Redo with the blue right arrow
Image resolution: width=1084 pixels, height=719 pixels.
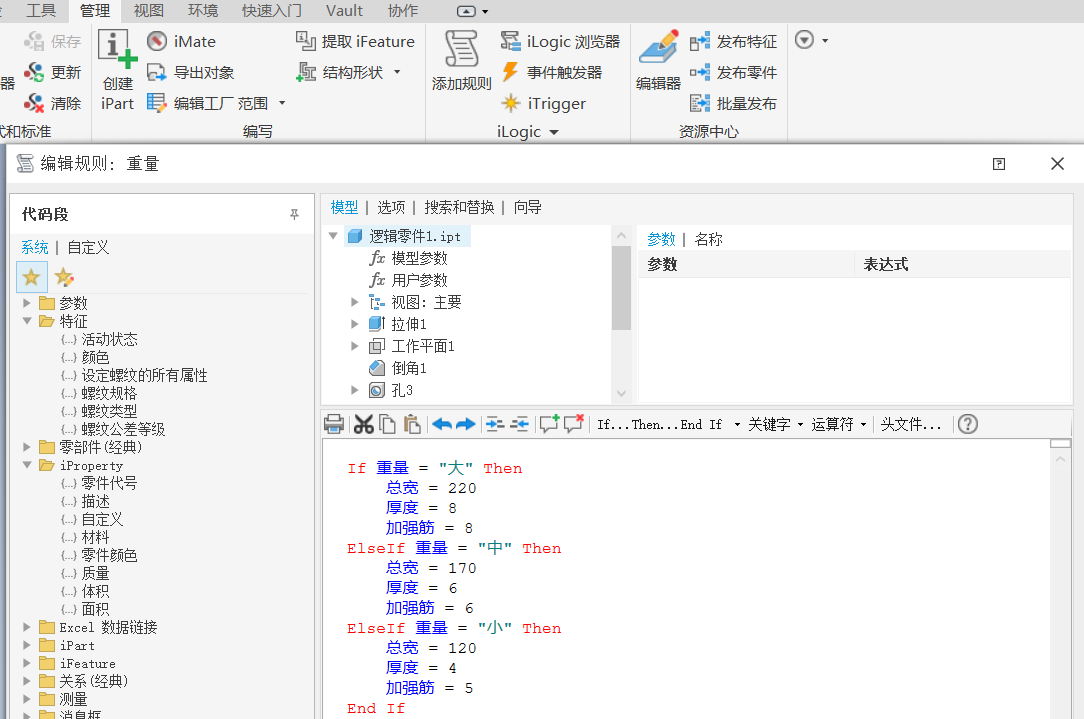pos(466,424)
